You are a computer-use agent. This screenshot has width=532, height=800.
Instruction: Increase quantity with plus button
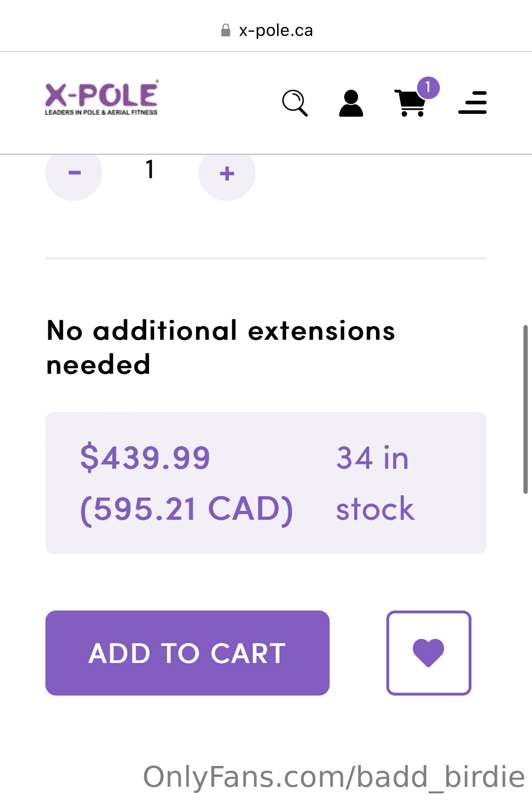[x=226, y=173]
